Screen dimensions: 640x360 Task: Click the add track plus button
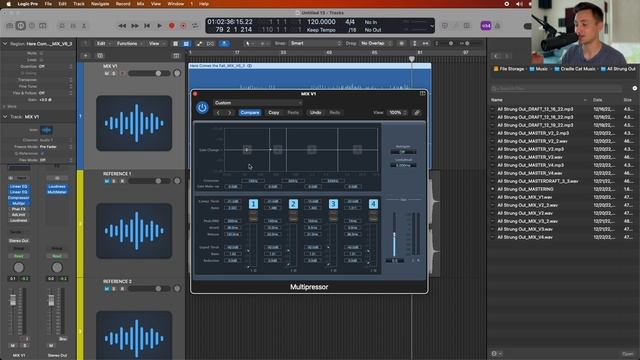point(86,56)
